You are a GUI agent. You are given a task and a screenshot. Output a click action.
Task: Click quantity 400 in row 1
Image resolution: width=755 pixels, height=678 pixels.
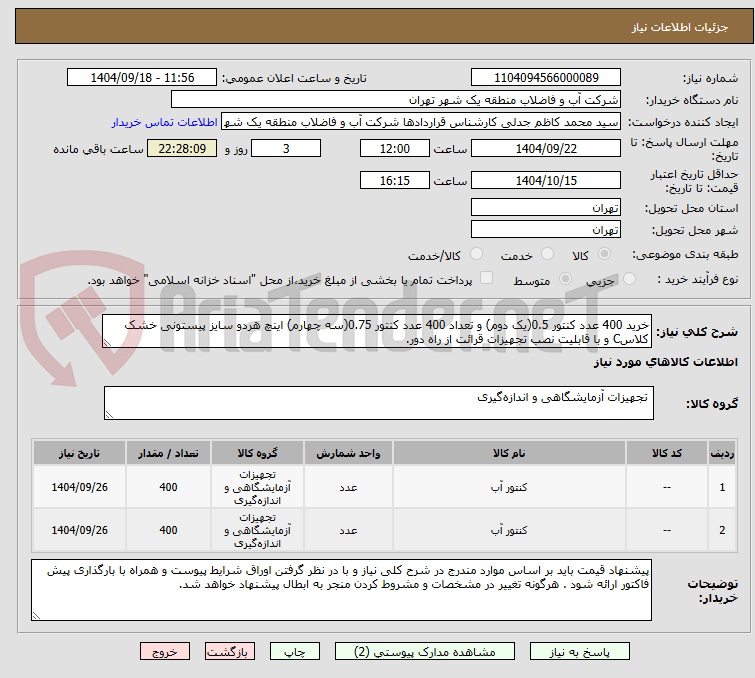click(168, 487)
